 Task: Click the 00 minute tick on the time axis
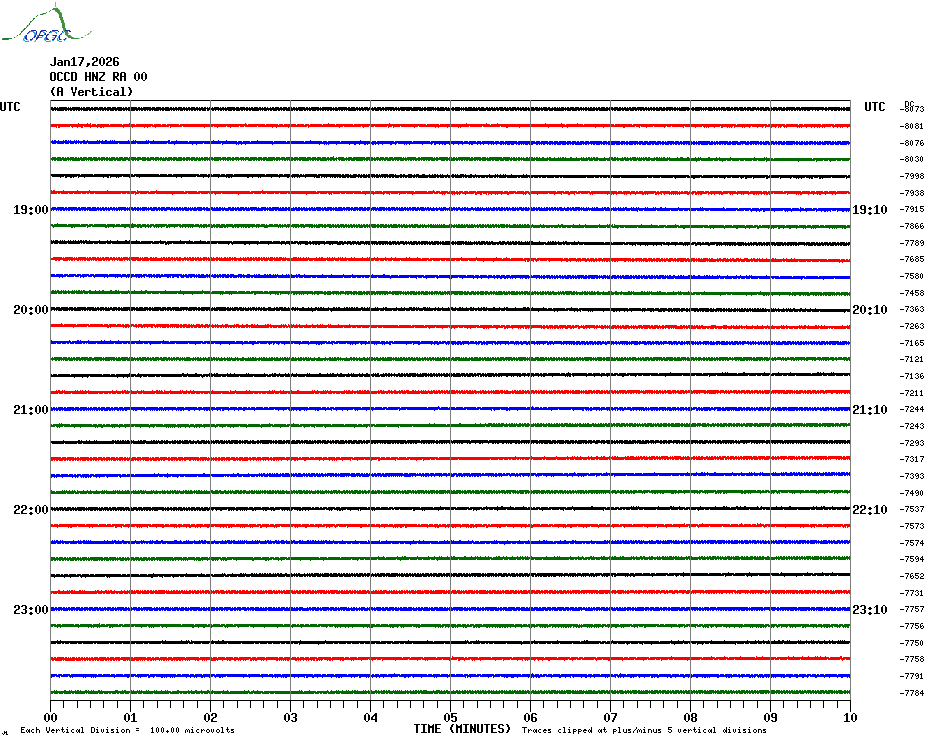[51, 717]
